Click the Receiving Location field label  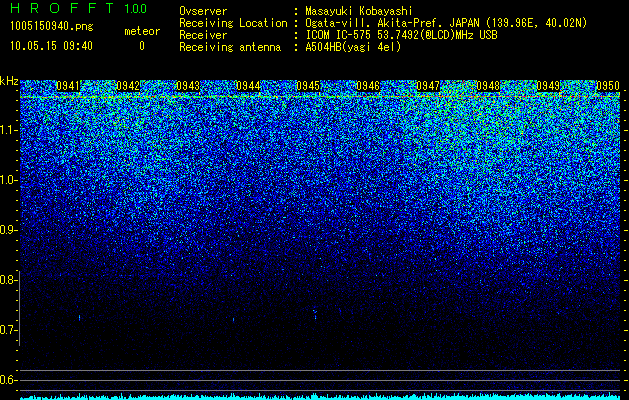point(233,23)
